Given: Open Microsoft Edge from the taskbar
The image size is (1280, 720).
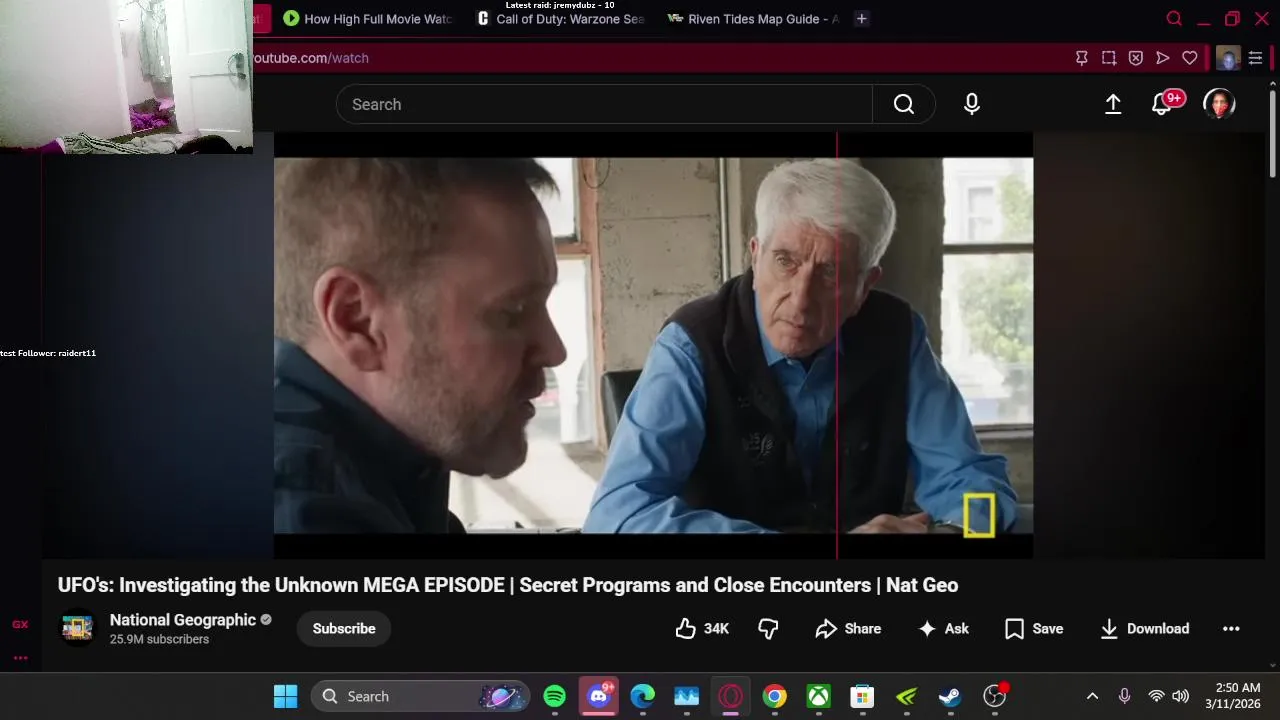Looking at the screenshot, I should pos(643,696).
